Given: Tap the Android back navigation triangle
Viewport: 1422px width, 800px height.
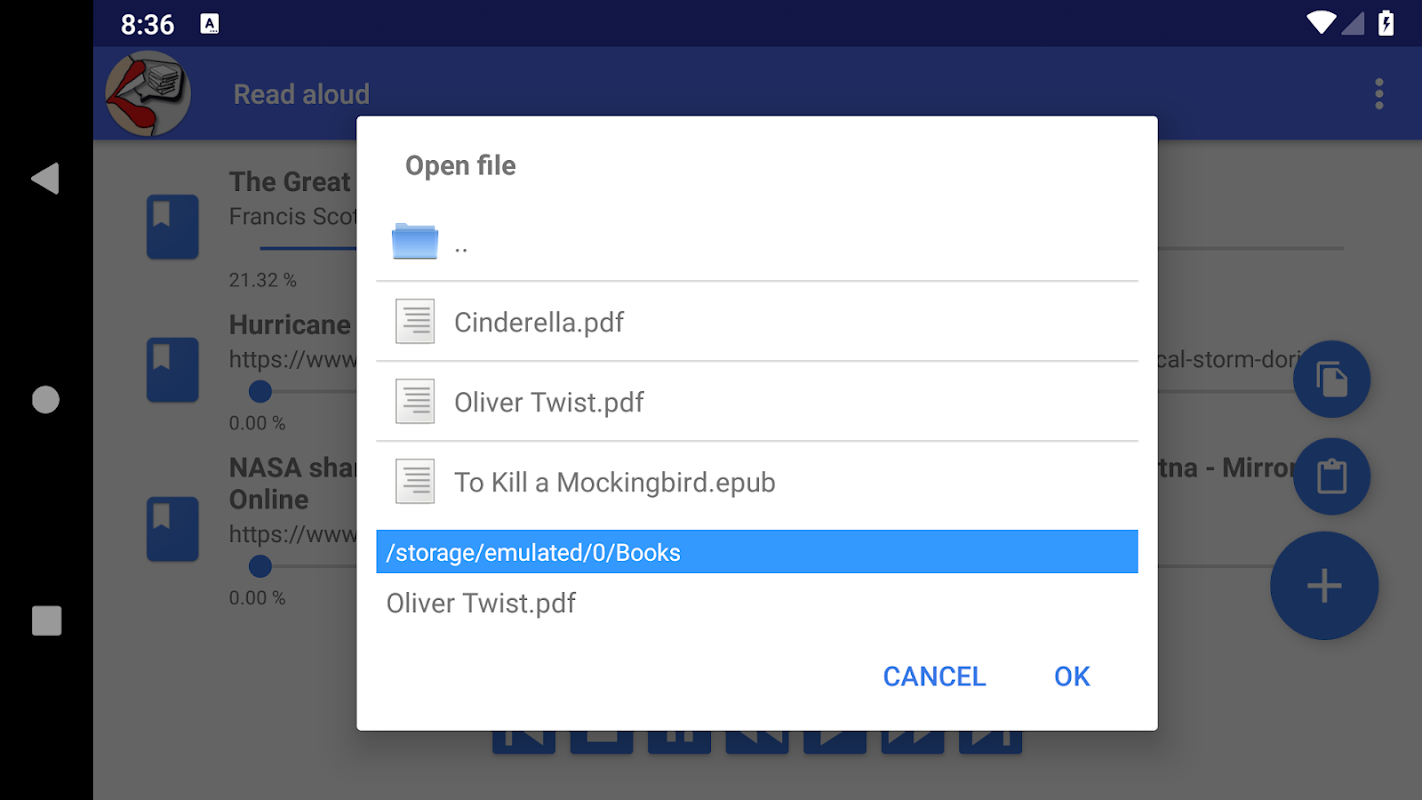Looking at the screenshot, I should click(45, 178).
